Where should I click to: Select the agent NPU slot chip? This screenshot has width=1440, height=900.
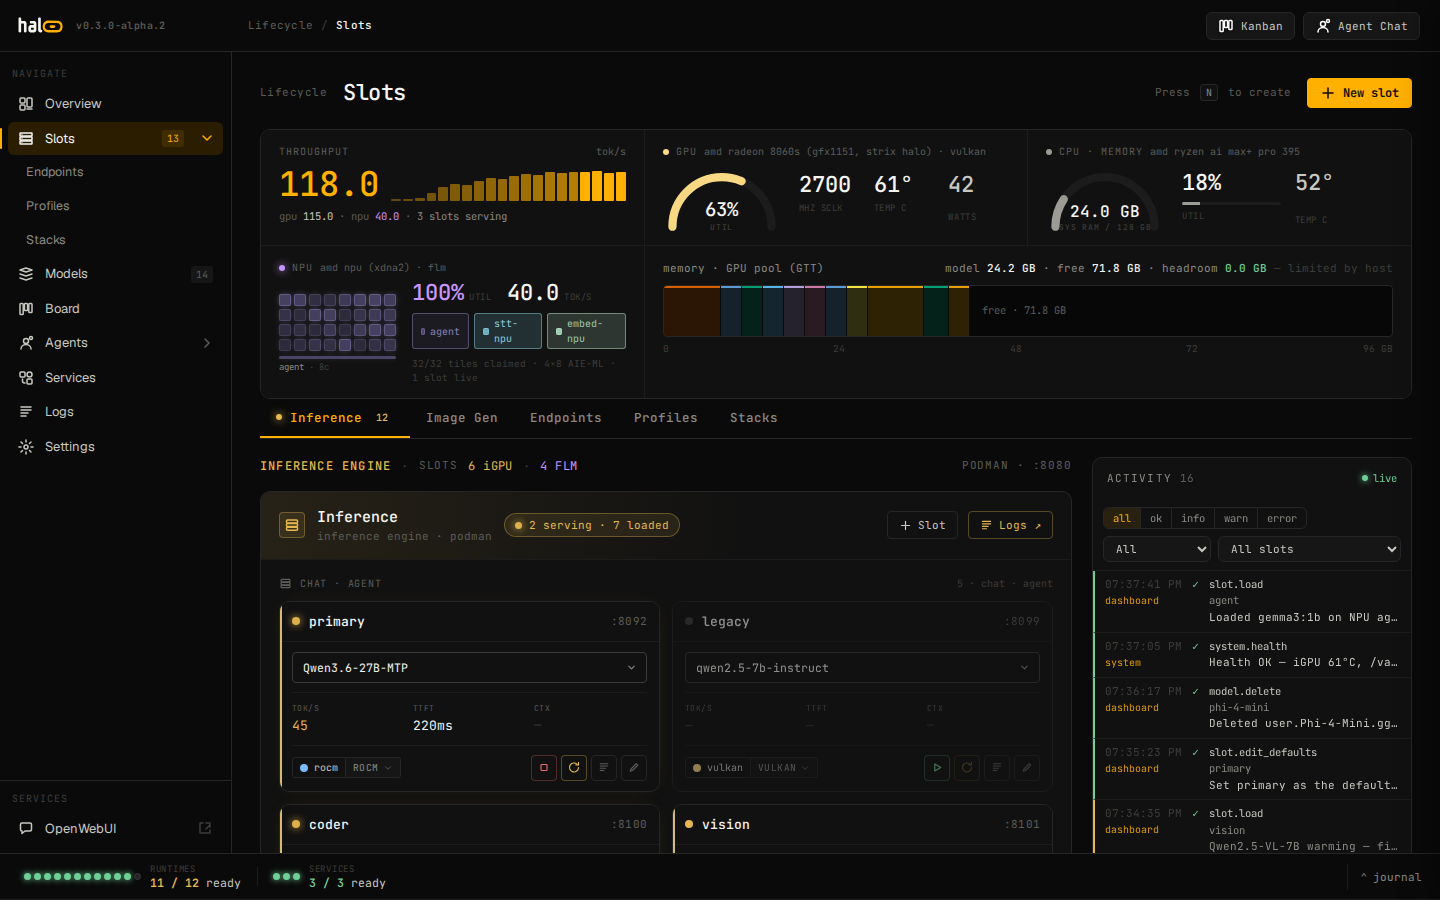pos(440,332)
